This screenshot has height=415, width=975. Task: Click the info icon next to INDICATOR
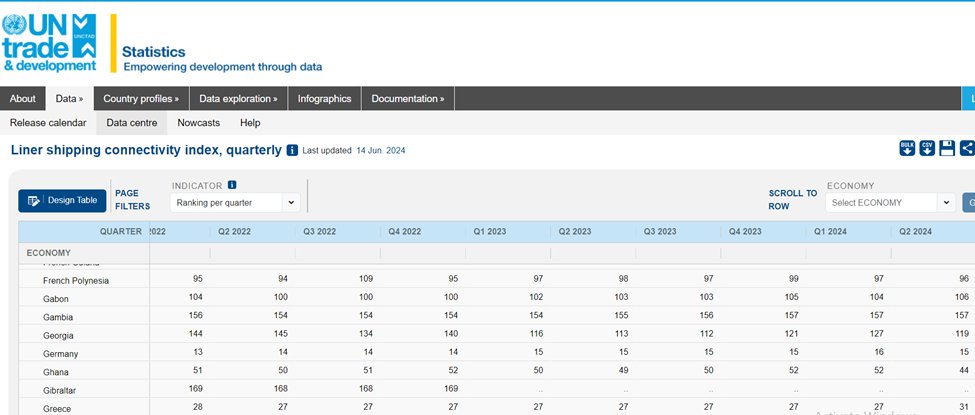[232, 185]
